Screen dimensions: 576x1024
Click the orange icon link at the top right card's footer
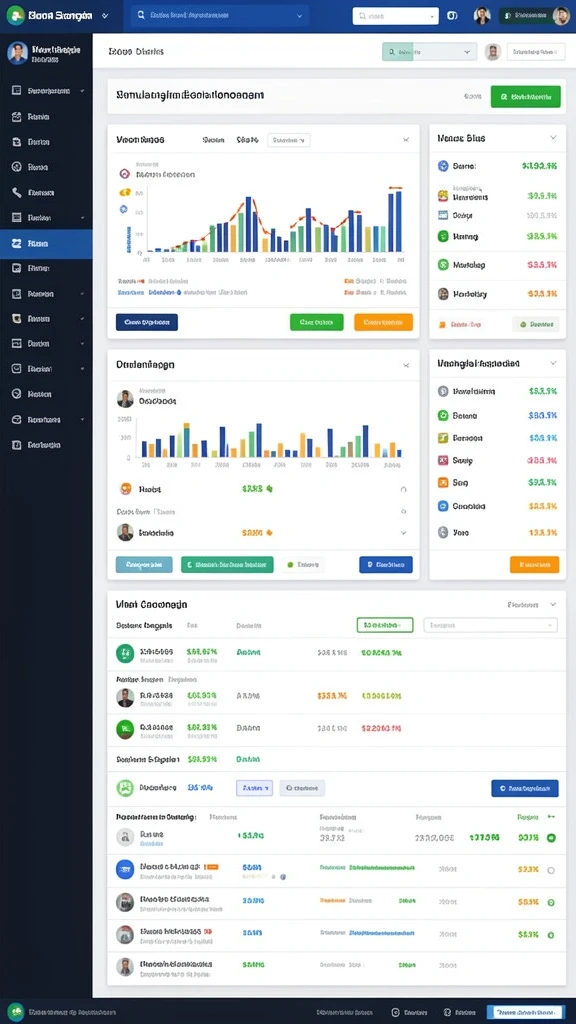[x=443, y=323]
